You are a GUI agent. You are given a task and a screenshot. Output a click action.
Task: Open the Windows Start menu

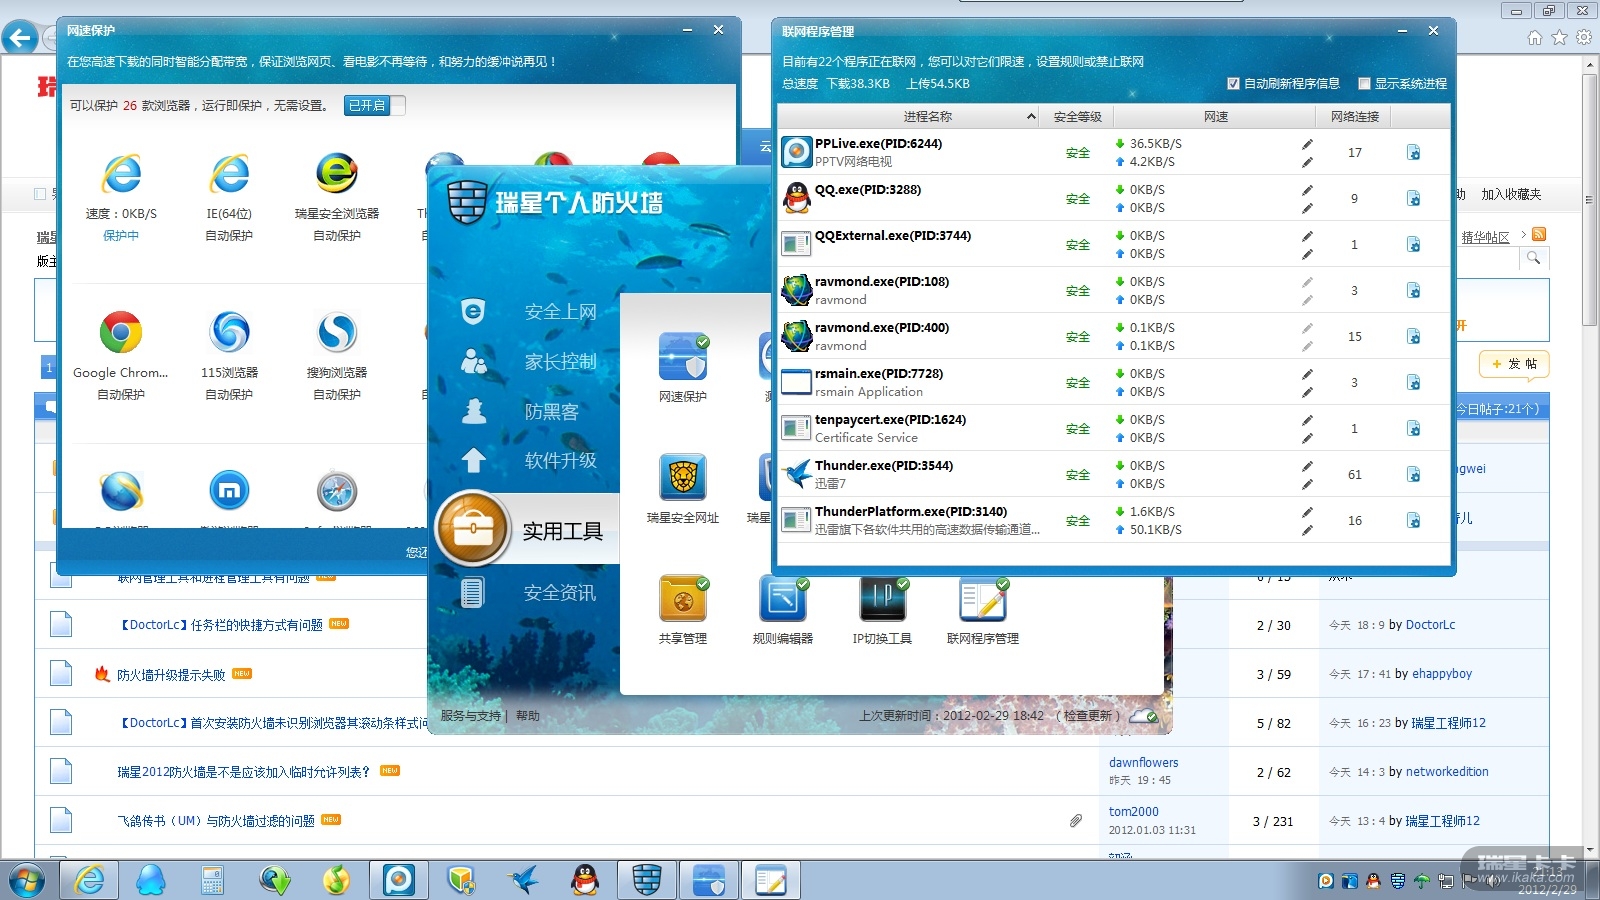(x=27, y=880)
